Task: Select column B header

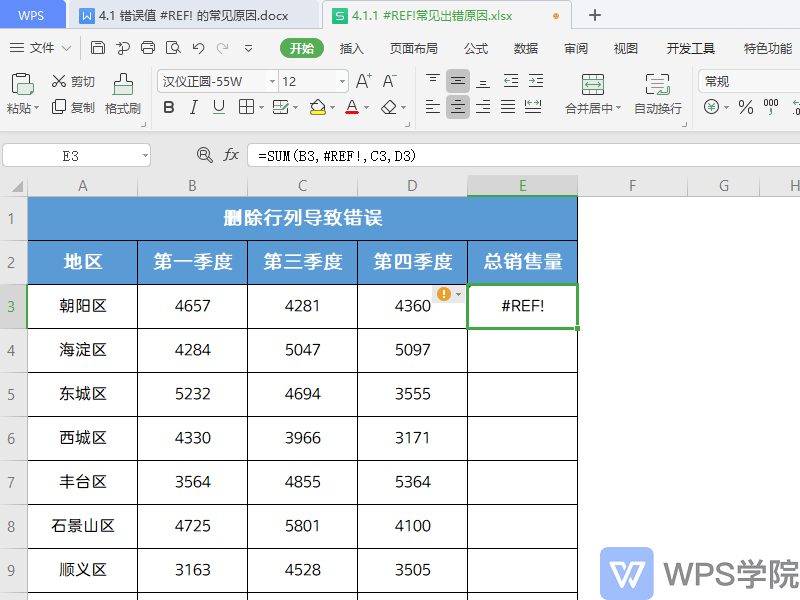Action: 192,186
